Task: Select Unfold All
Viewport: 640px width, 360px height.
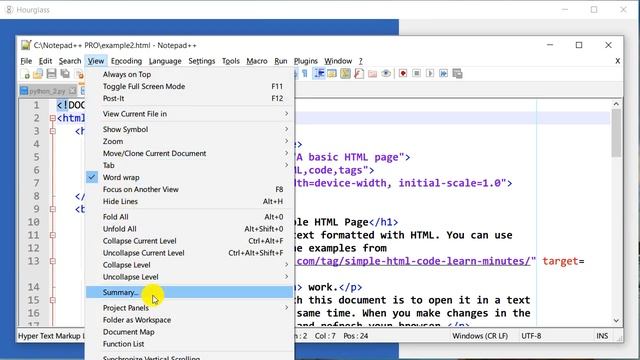Action: 189,229
